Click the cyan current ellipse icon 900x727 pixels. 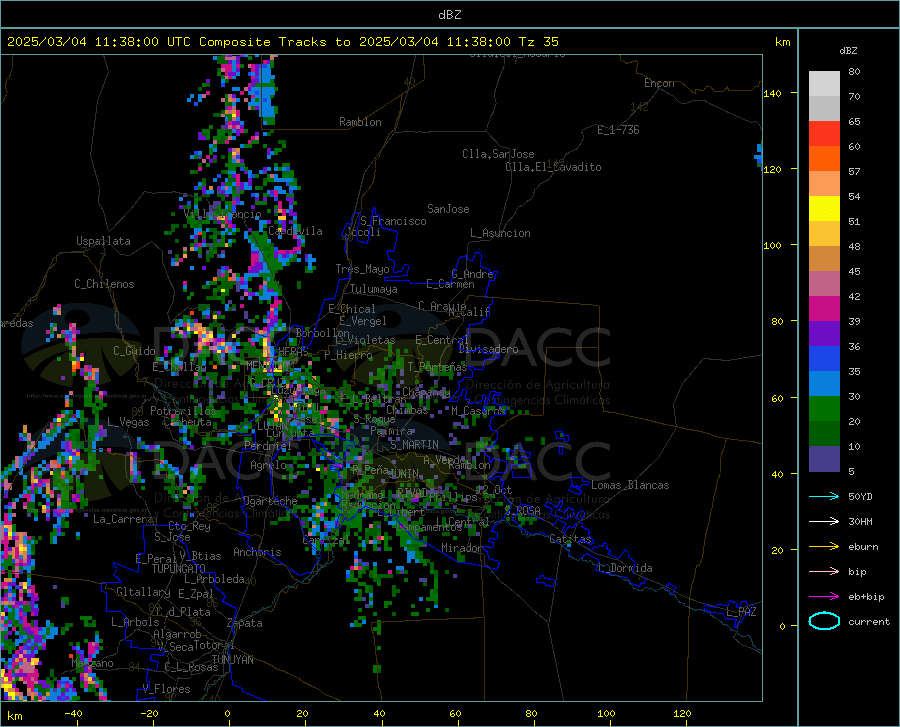click(824, 621)
